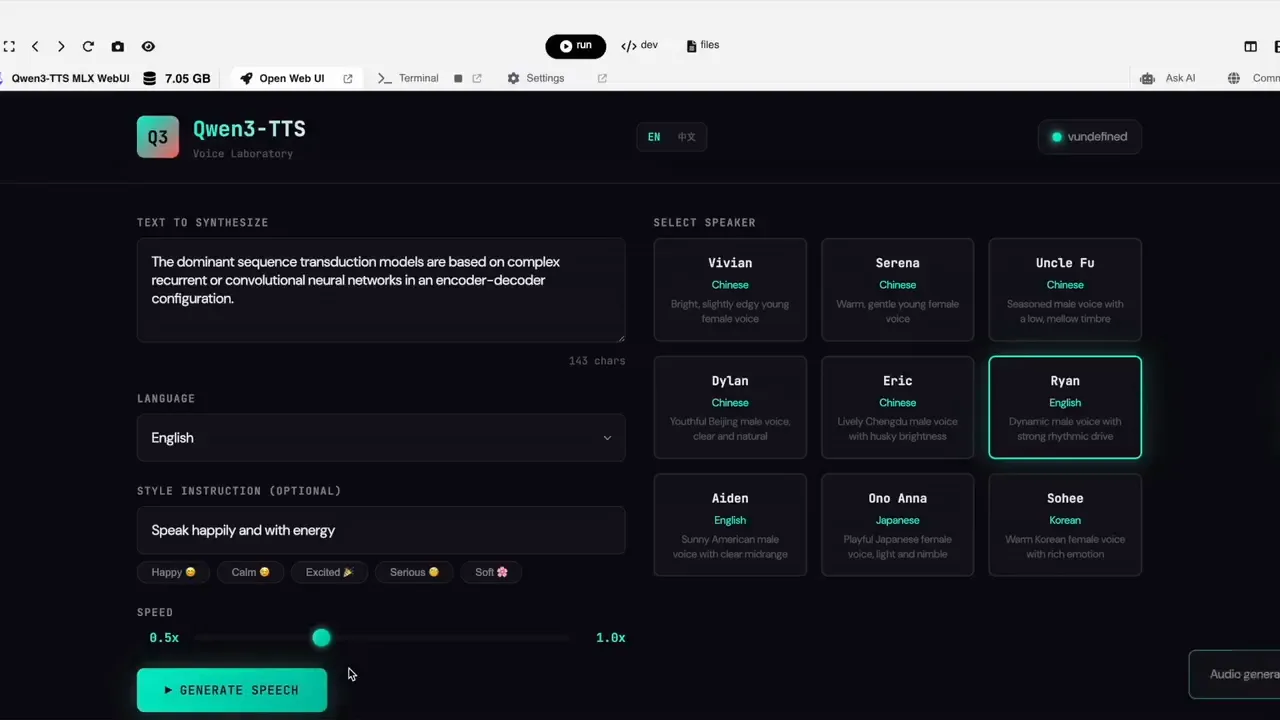The height and width of the screenshot is (720, 1280).
Task: Open Web UI in external window icon
Action: tap(348, 78)
